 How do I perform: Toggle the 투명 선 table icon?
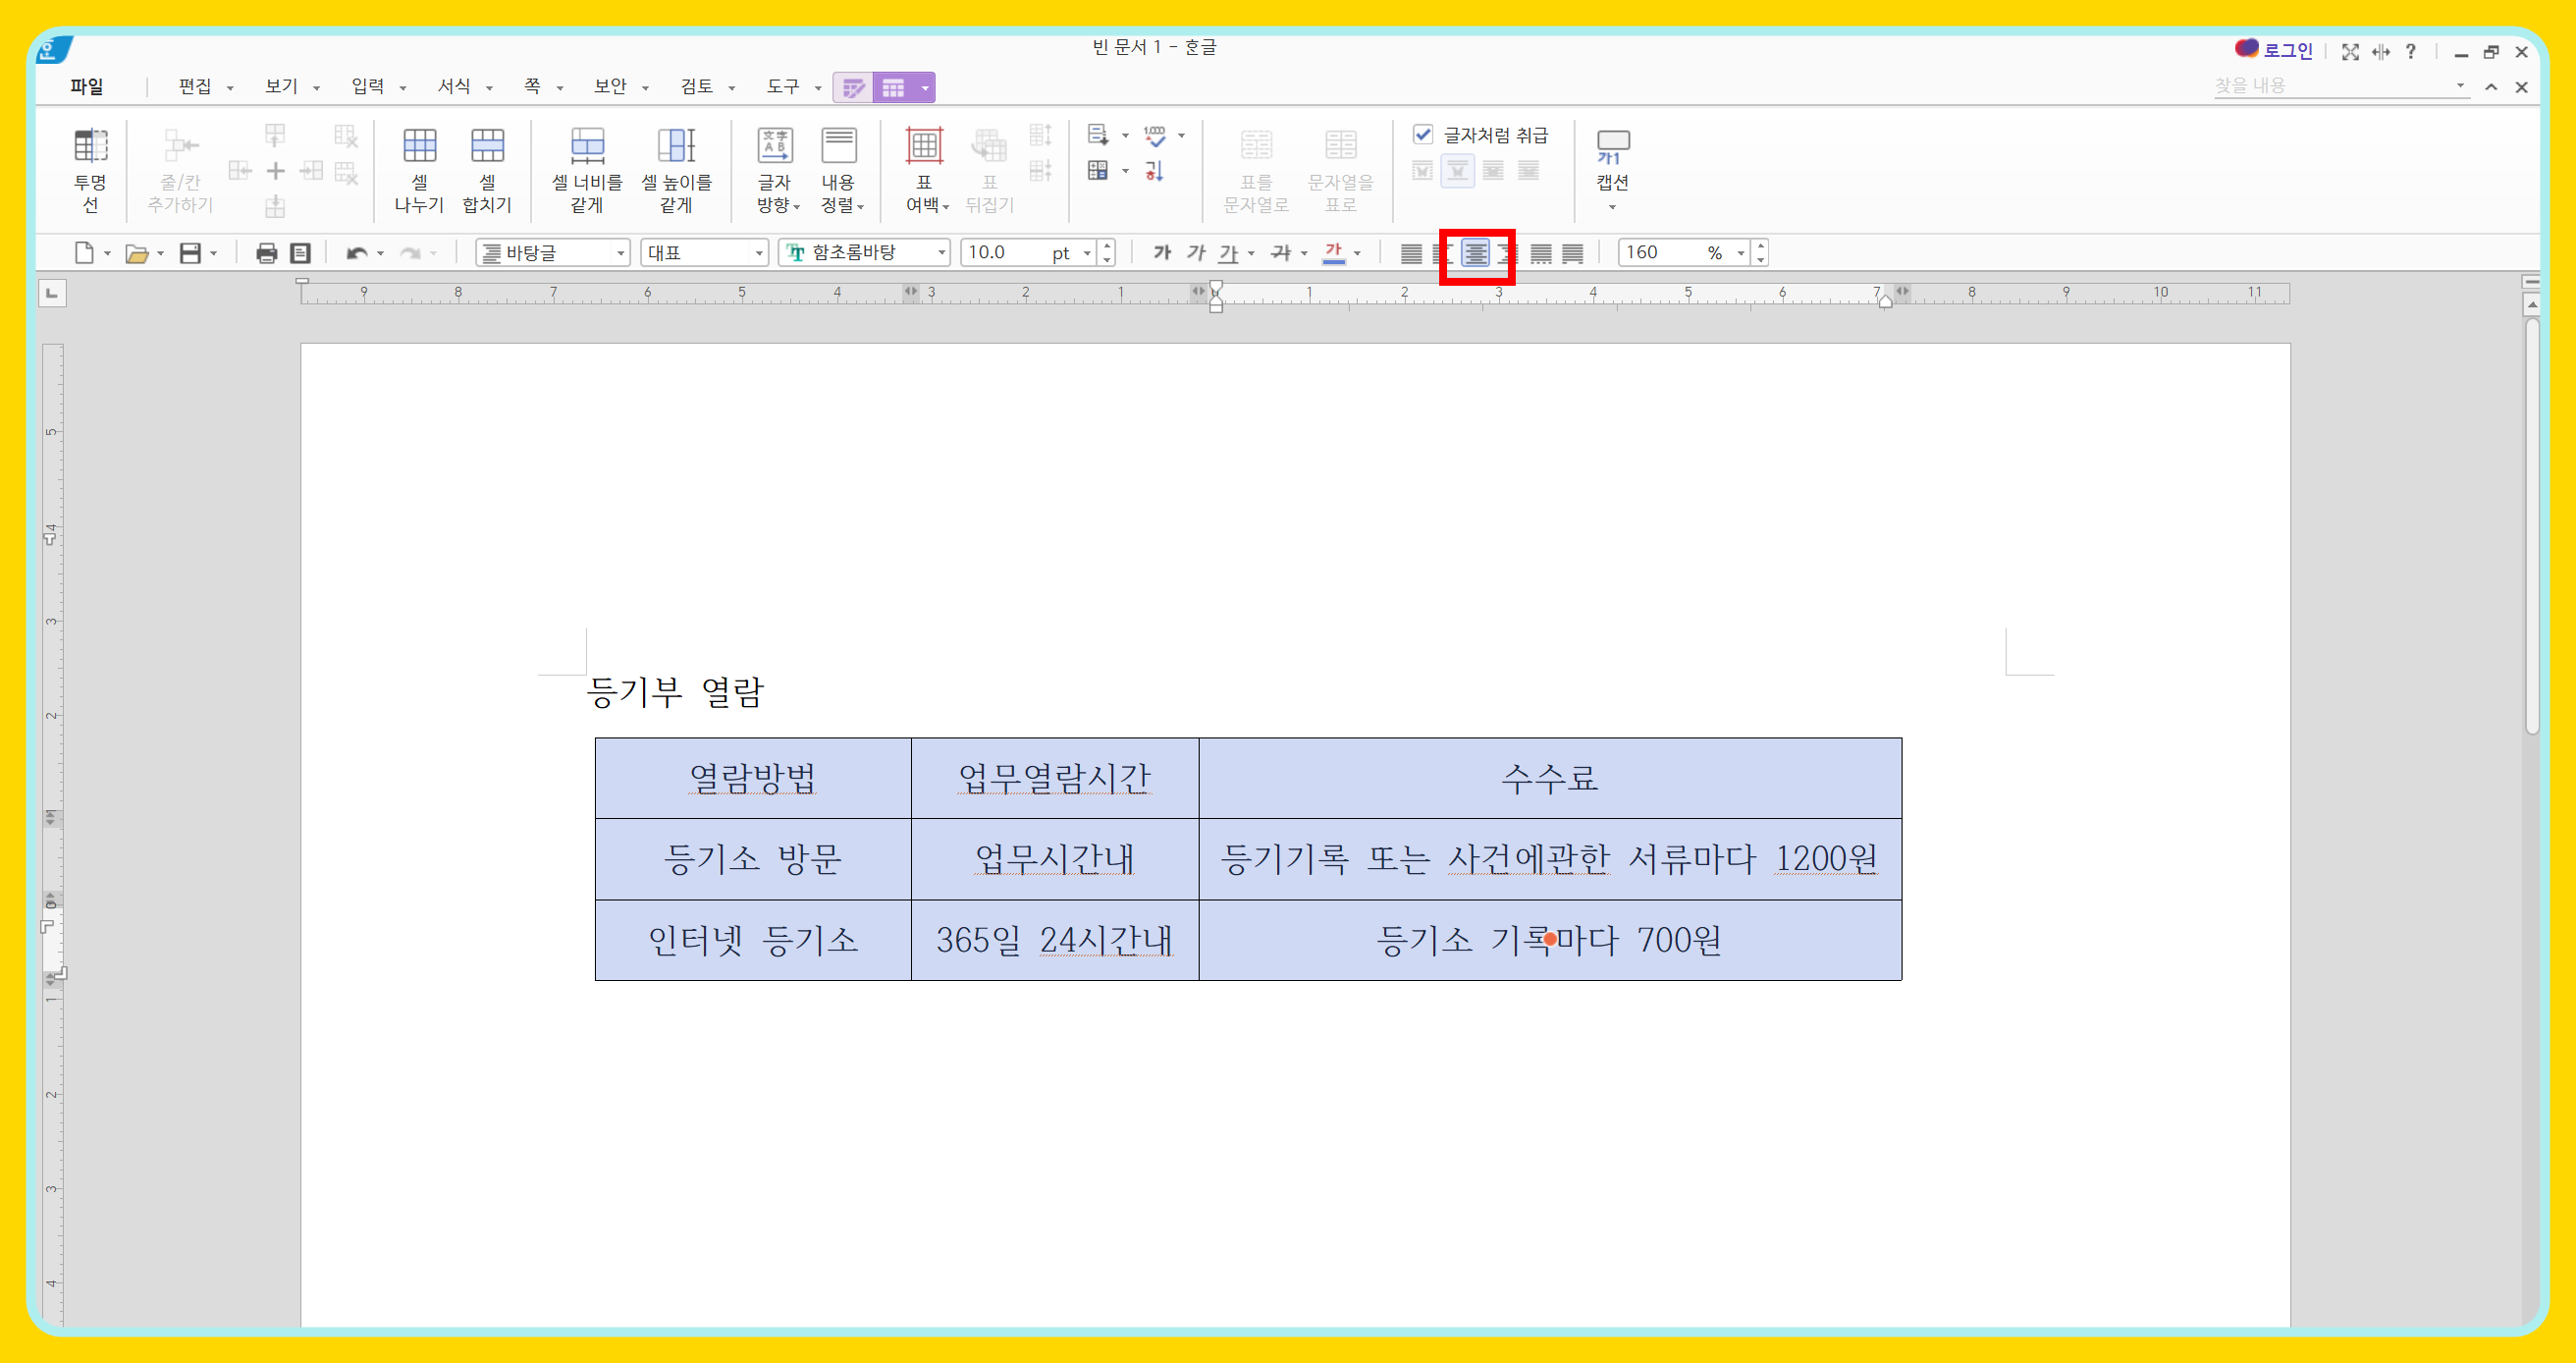tap(90, 147)
